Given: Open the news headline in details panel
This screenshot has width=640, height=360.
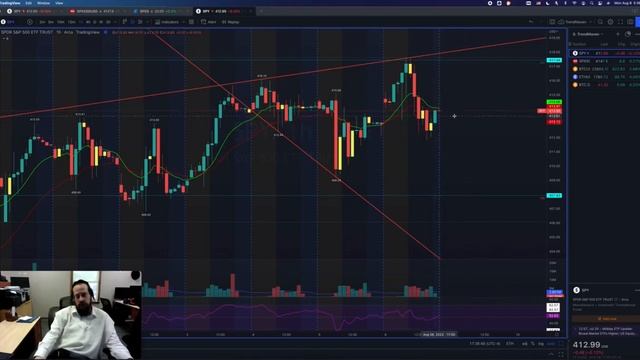Looking at the screenshot, I should pyautogui.click(x=606, y=331).
